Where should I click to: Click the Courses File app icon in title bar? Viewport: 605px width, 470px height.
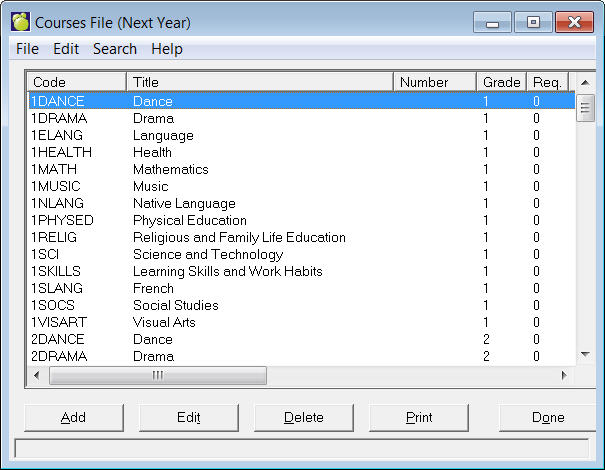[x=20, y=21]
